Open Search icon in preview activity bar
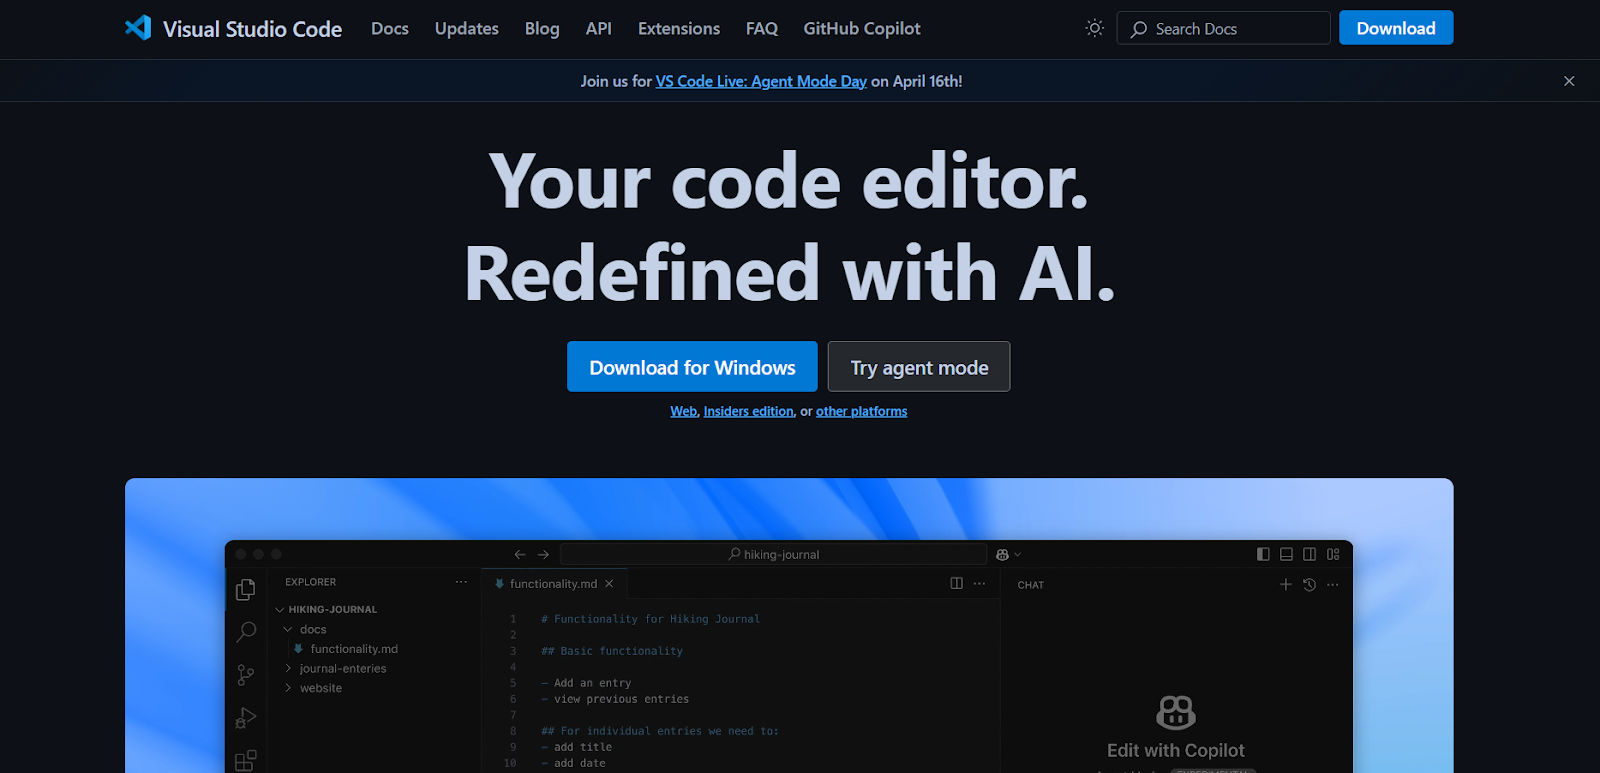 coord(246,632)
